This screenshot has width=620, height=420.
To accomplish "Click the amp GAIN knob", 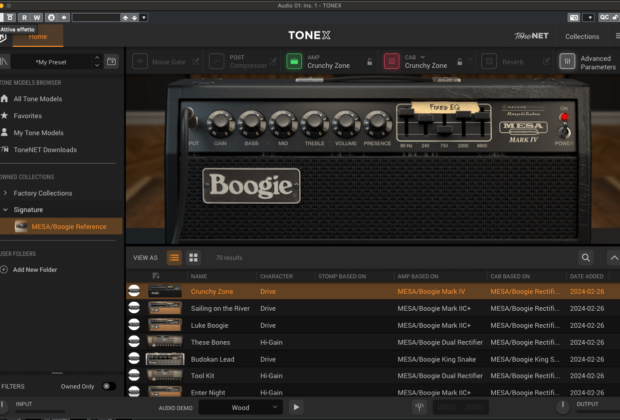I will pyautogui.click(x=220, y=124).
